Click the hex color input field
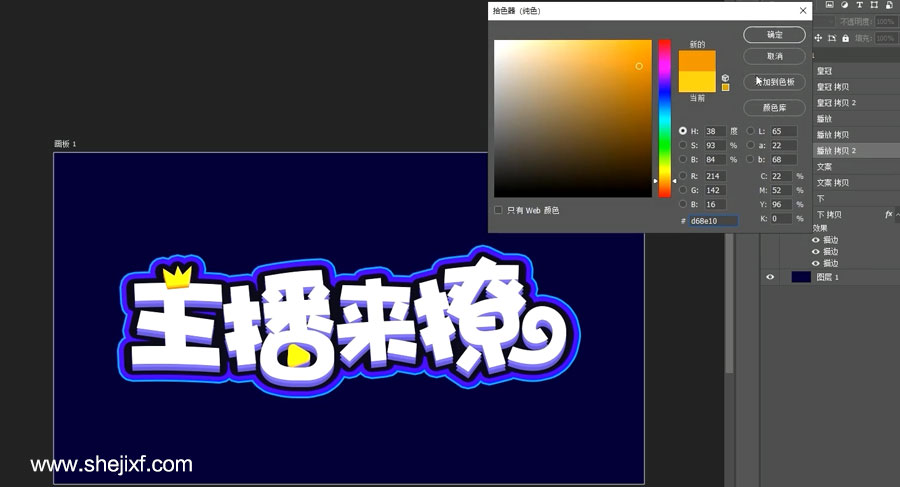The width and height of the screenshot is (900, 487). point(713,220)
